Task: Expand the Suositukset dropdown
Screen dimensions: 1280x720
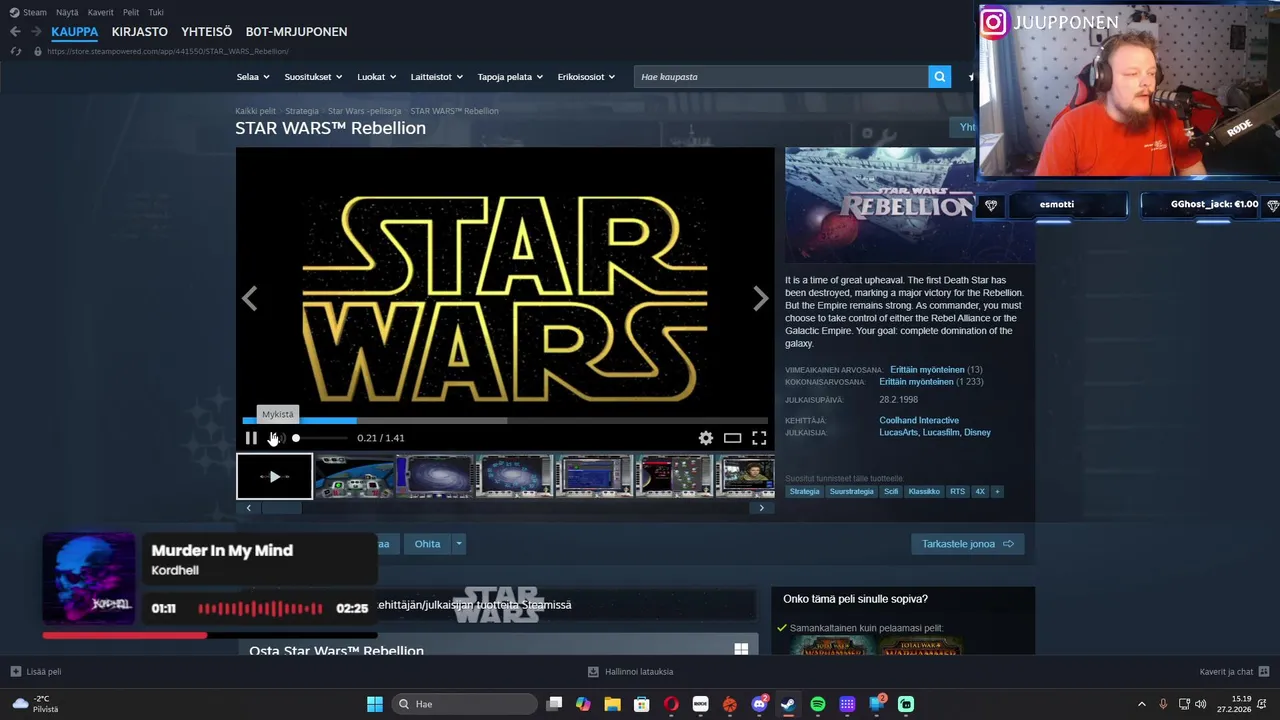Action: click(x=313, y=77)
